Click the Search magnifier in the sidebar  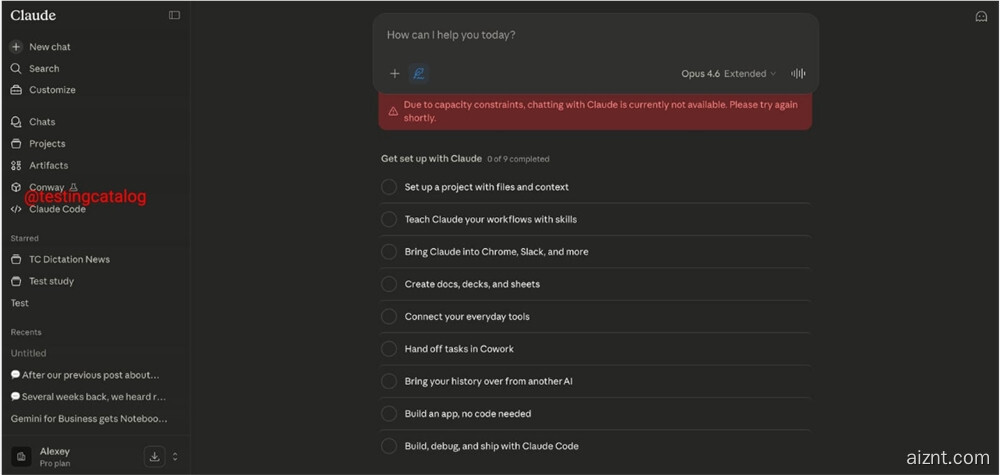pyautogui.click(x=16, y=69)
